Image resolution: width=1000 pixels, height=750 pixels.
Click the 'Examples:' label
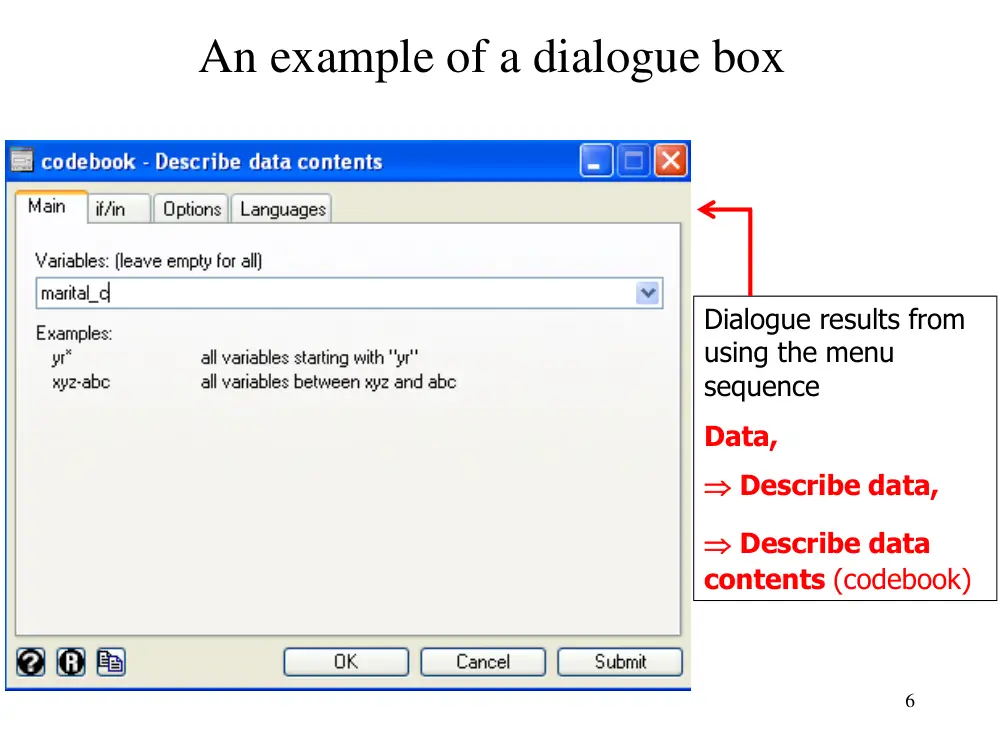point(74,333)
